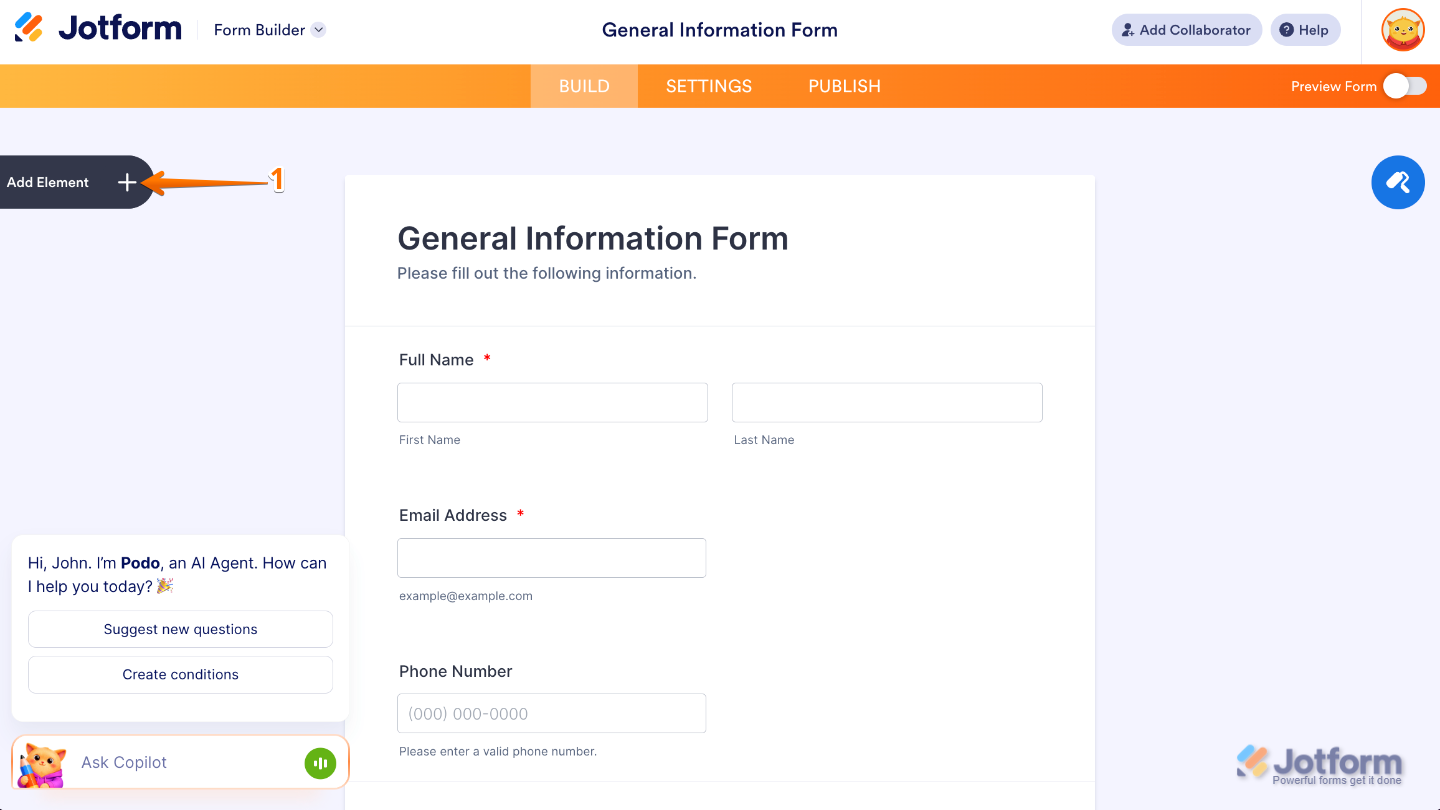Select the BUILD tab

pos(583,86)
